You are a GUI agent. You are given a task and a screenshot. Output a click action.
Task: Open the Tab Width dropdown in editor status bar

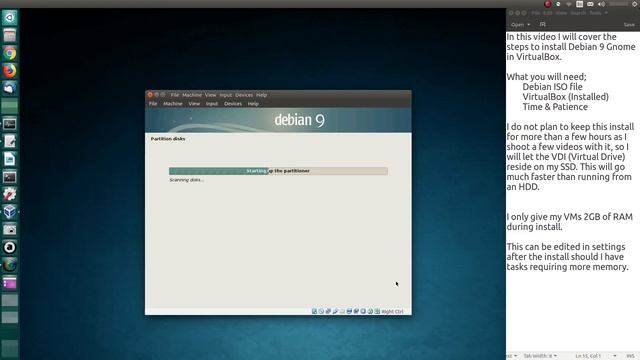click(540, 356)
